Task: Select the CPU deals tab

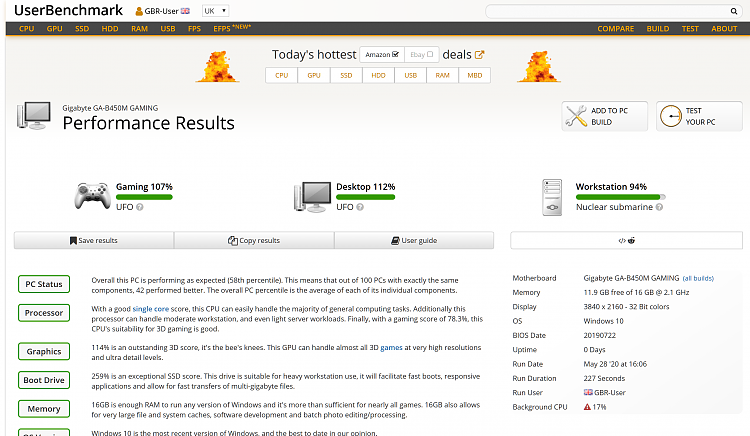Action: pyautogui.click(x=281, y=76)
